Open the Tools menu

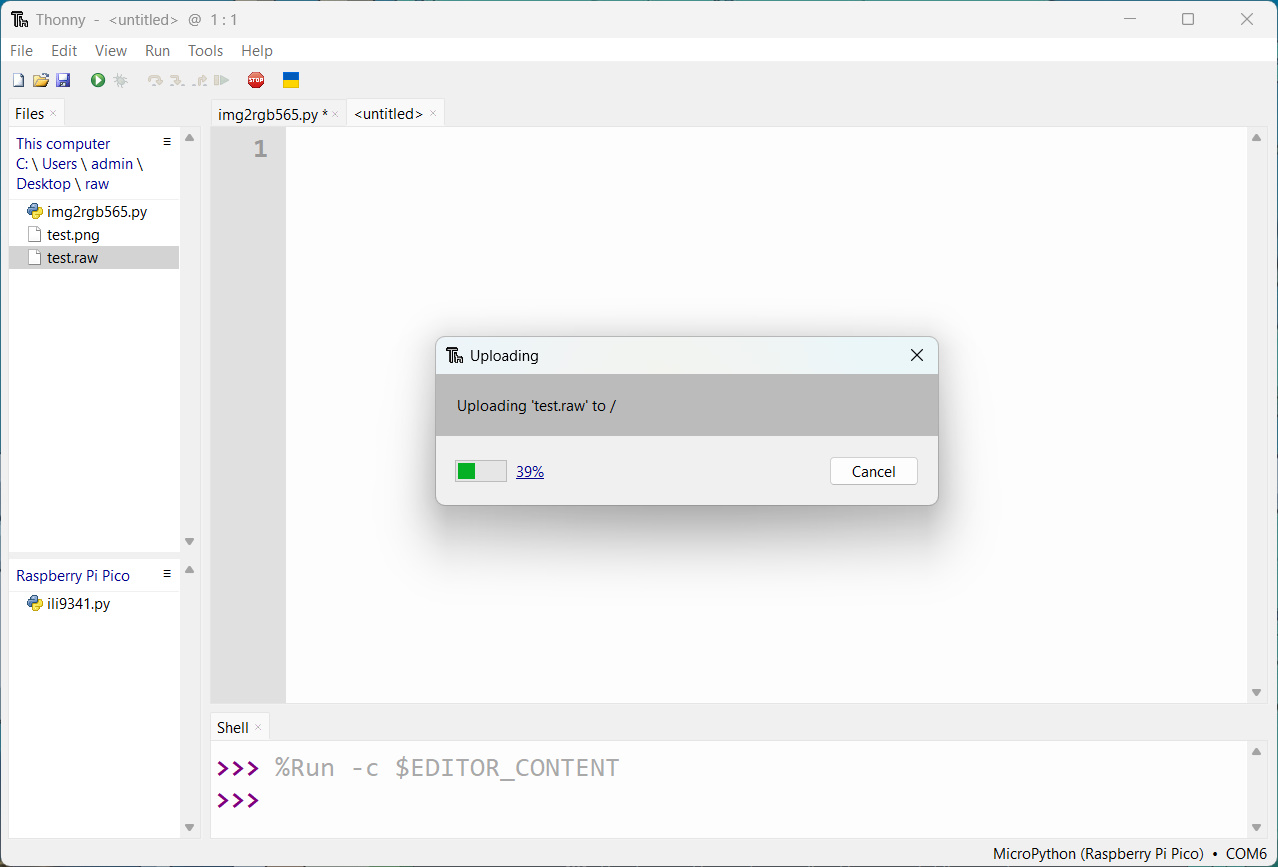tap(206, 50)
